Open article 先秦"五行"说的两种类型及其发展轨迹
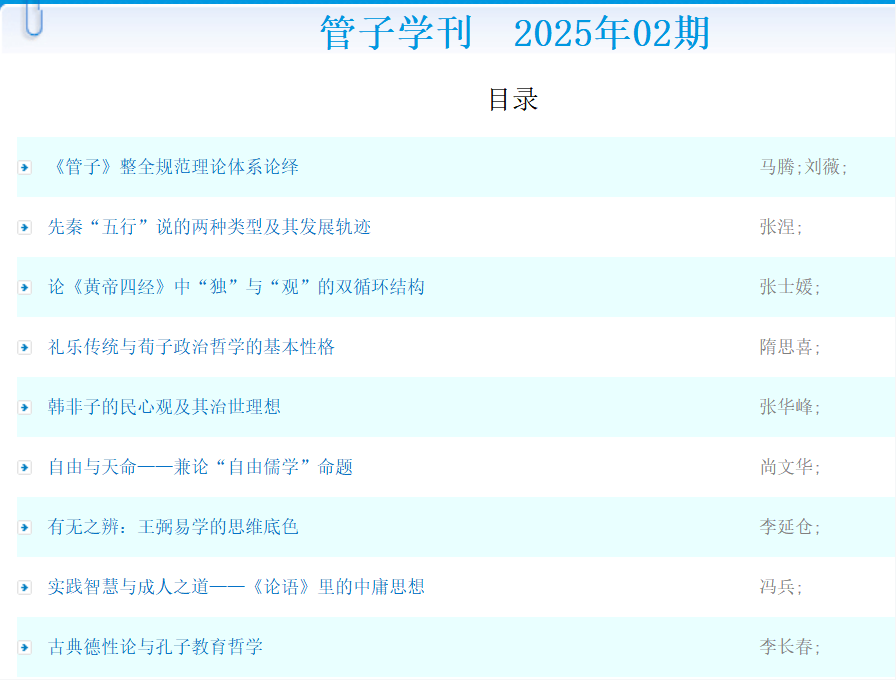 [x=209, y=227]
